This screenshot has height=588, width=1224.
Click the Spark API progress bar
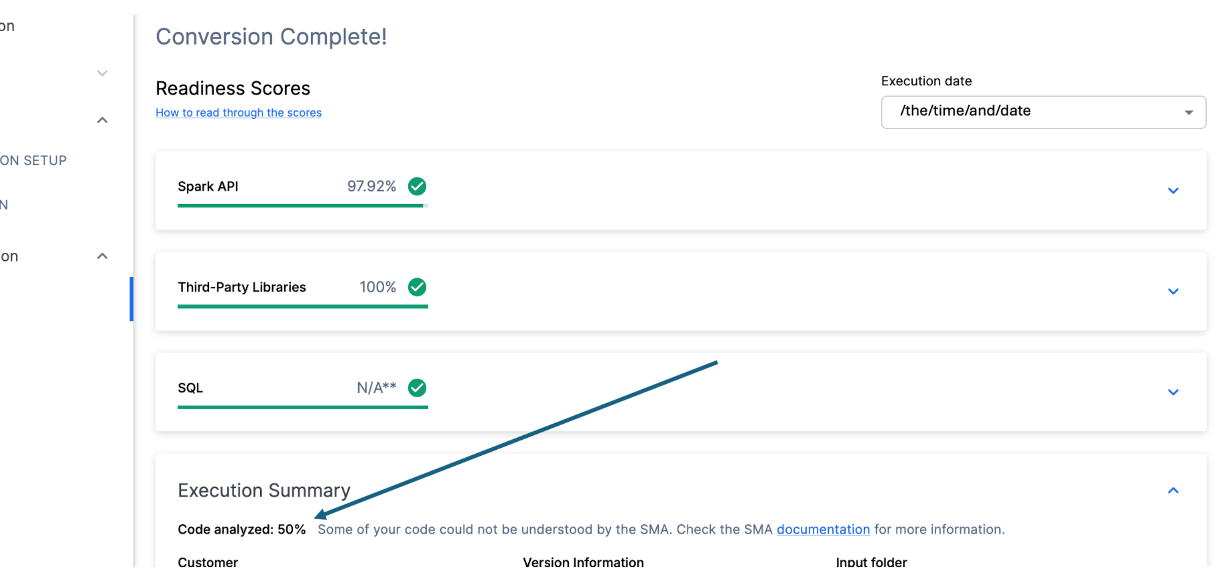(302, 206)
